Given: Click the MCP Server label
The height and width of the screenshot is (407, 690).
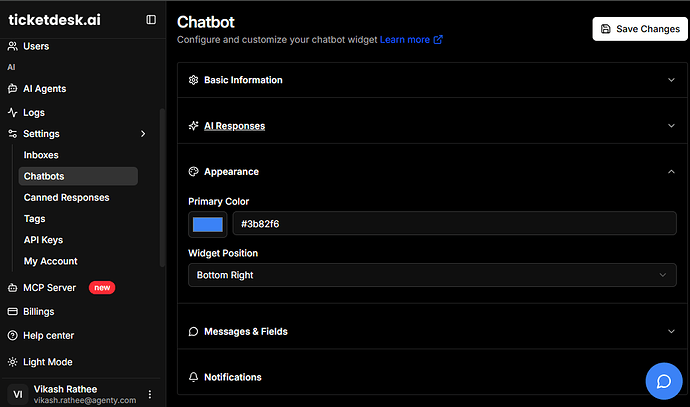Looking at the screenshot, I should click(x=49, y=288).
